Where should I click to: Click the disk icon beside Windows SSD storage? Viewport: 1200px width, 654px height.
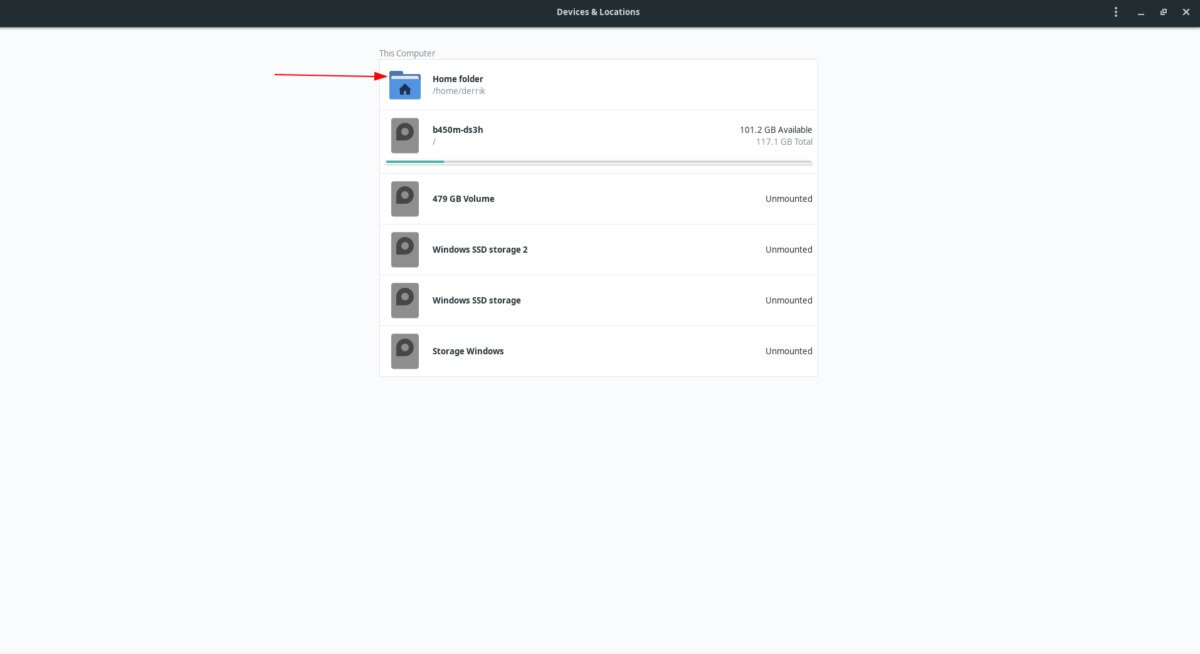pos(405,301)
